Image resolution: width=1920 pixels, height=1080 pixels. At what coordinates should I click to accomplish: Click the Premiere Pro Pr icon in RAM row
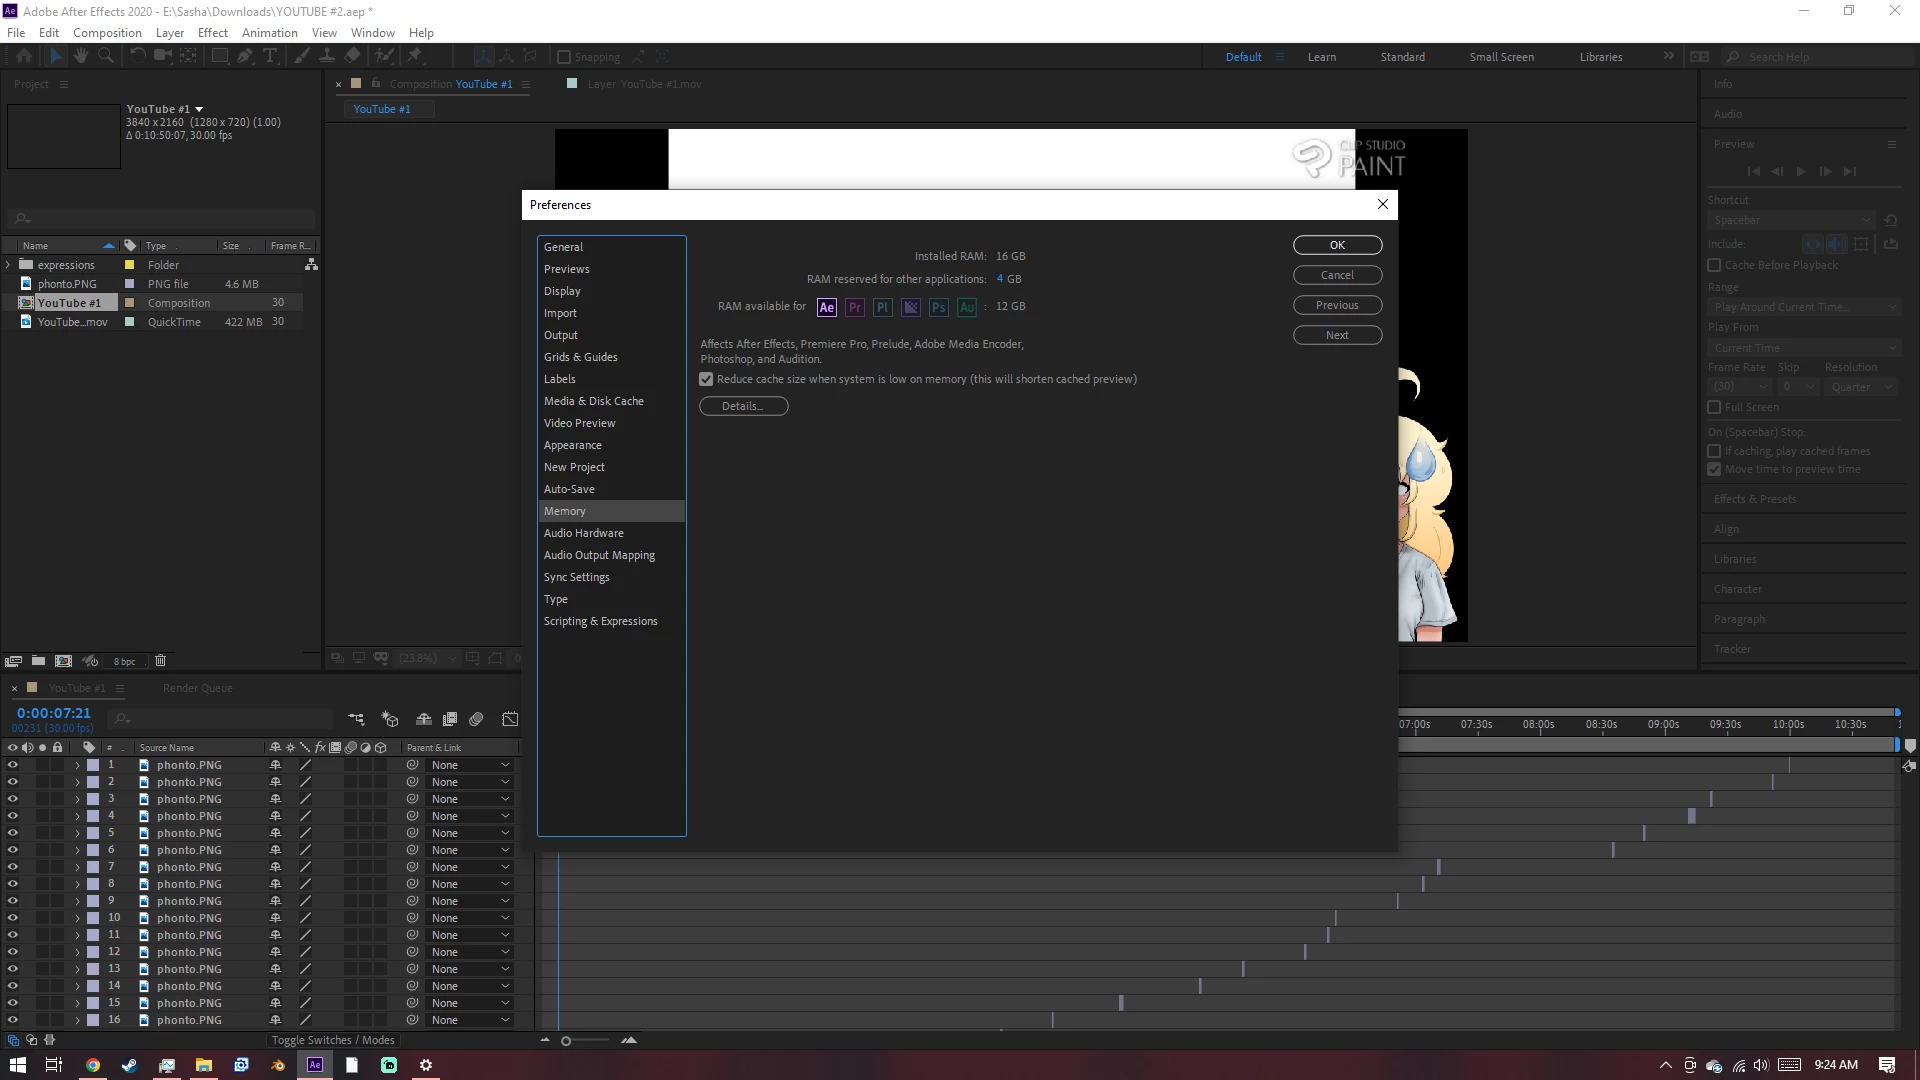pyautogui.click(x=854, y=307)
